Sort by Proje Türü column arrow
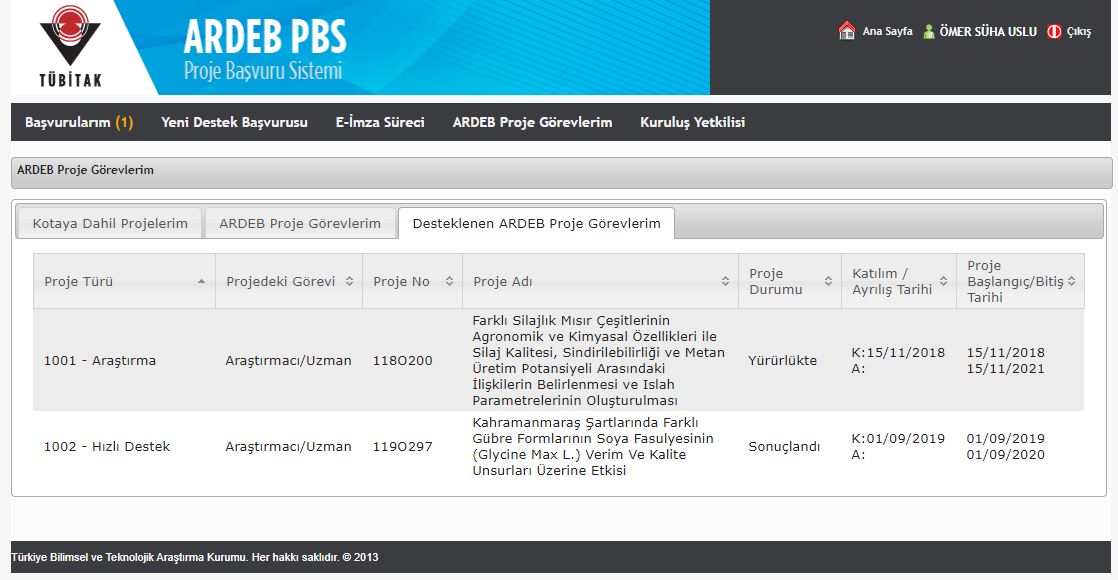This screenshot has width=1118, height=580. coord(202,281)
